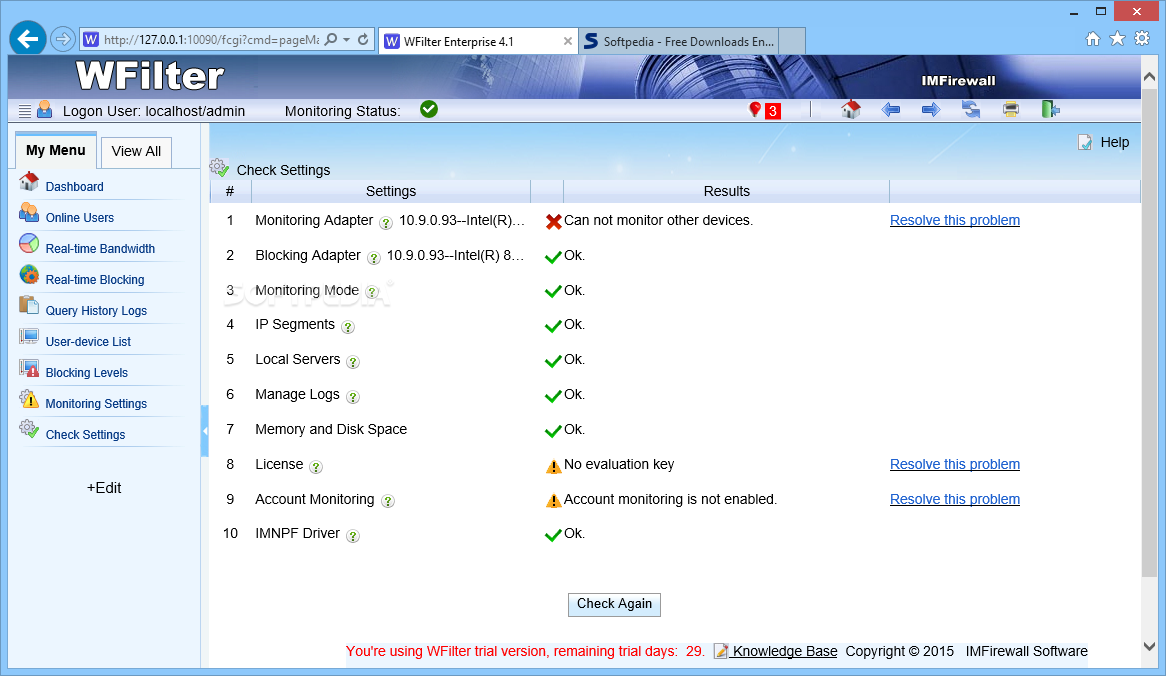Open help tip for Local Servers

(x=353, y=361)
